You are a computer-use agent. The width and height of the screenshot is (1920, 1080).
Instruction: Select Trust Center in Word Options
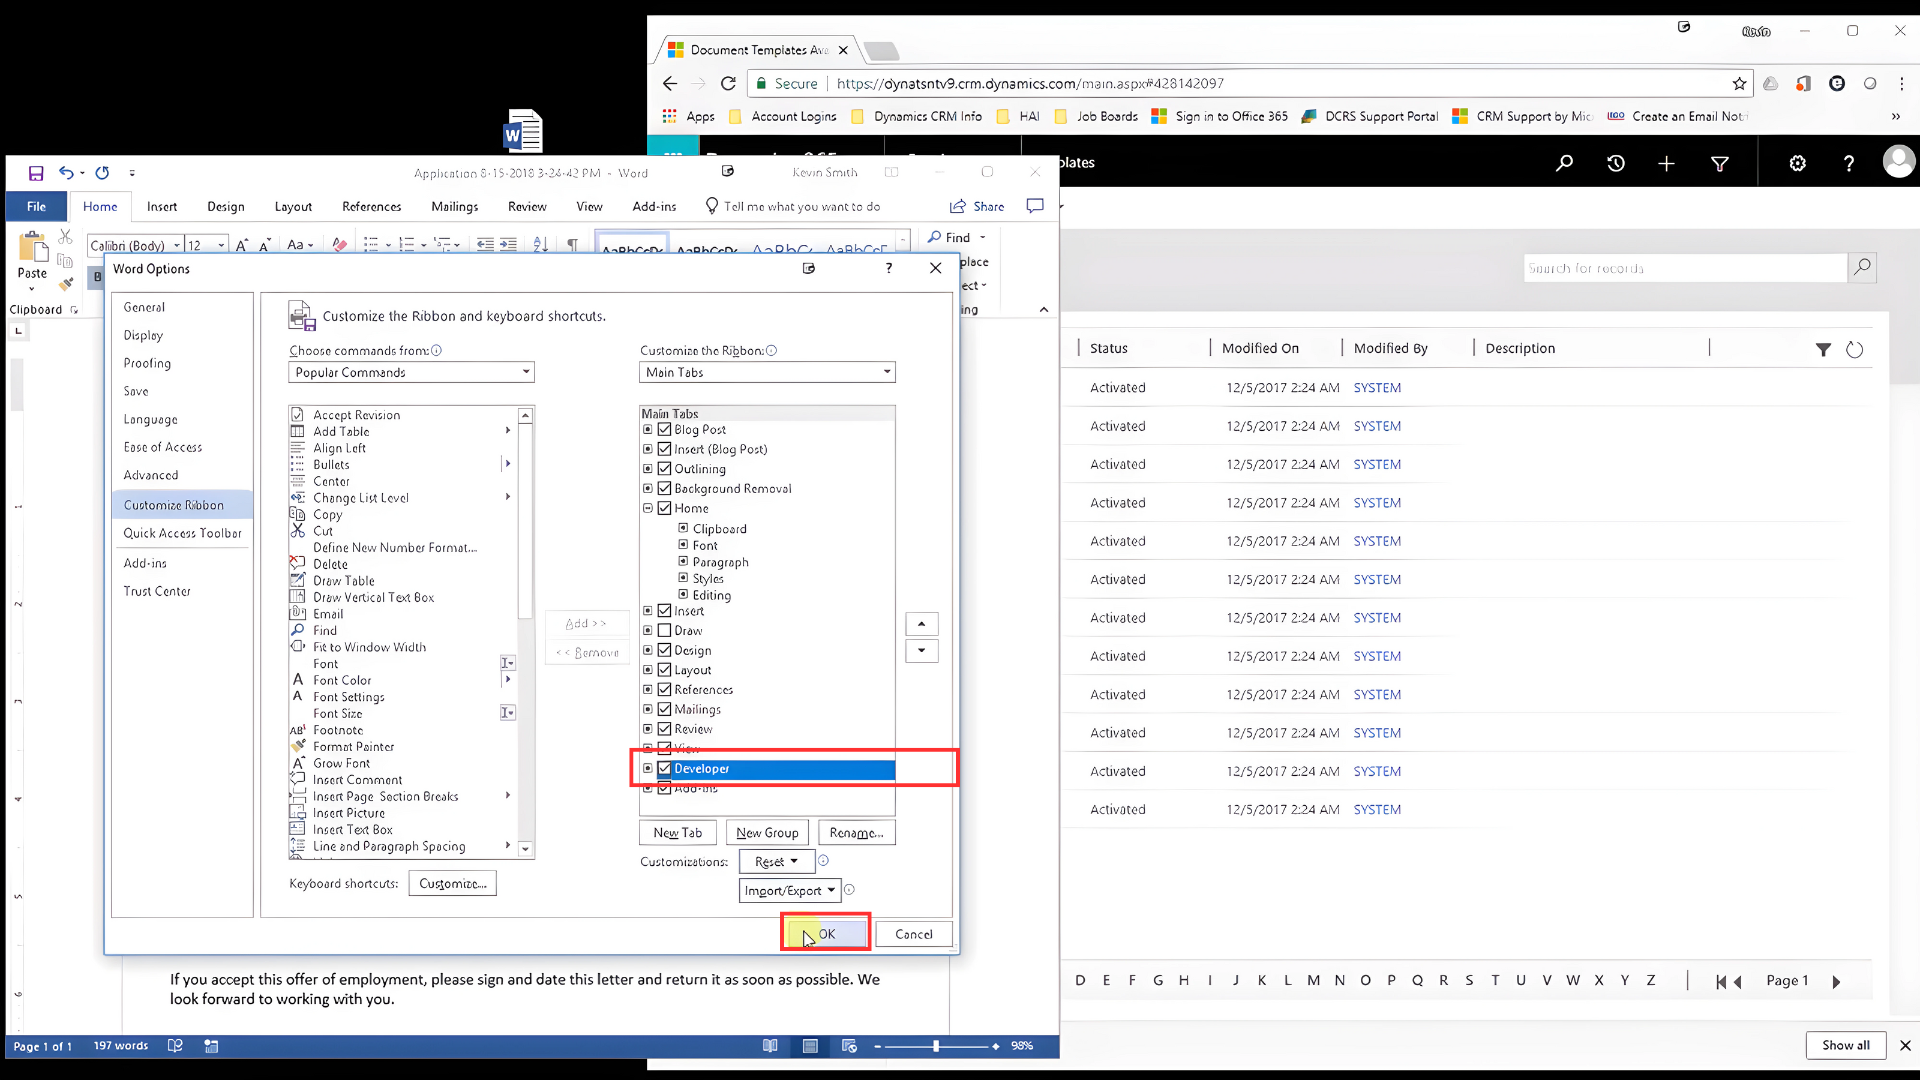pos(157,591)
